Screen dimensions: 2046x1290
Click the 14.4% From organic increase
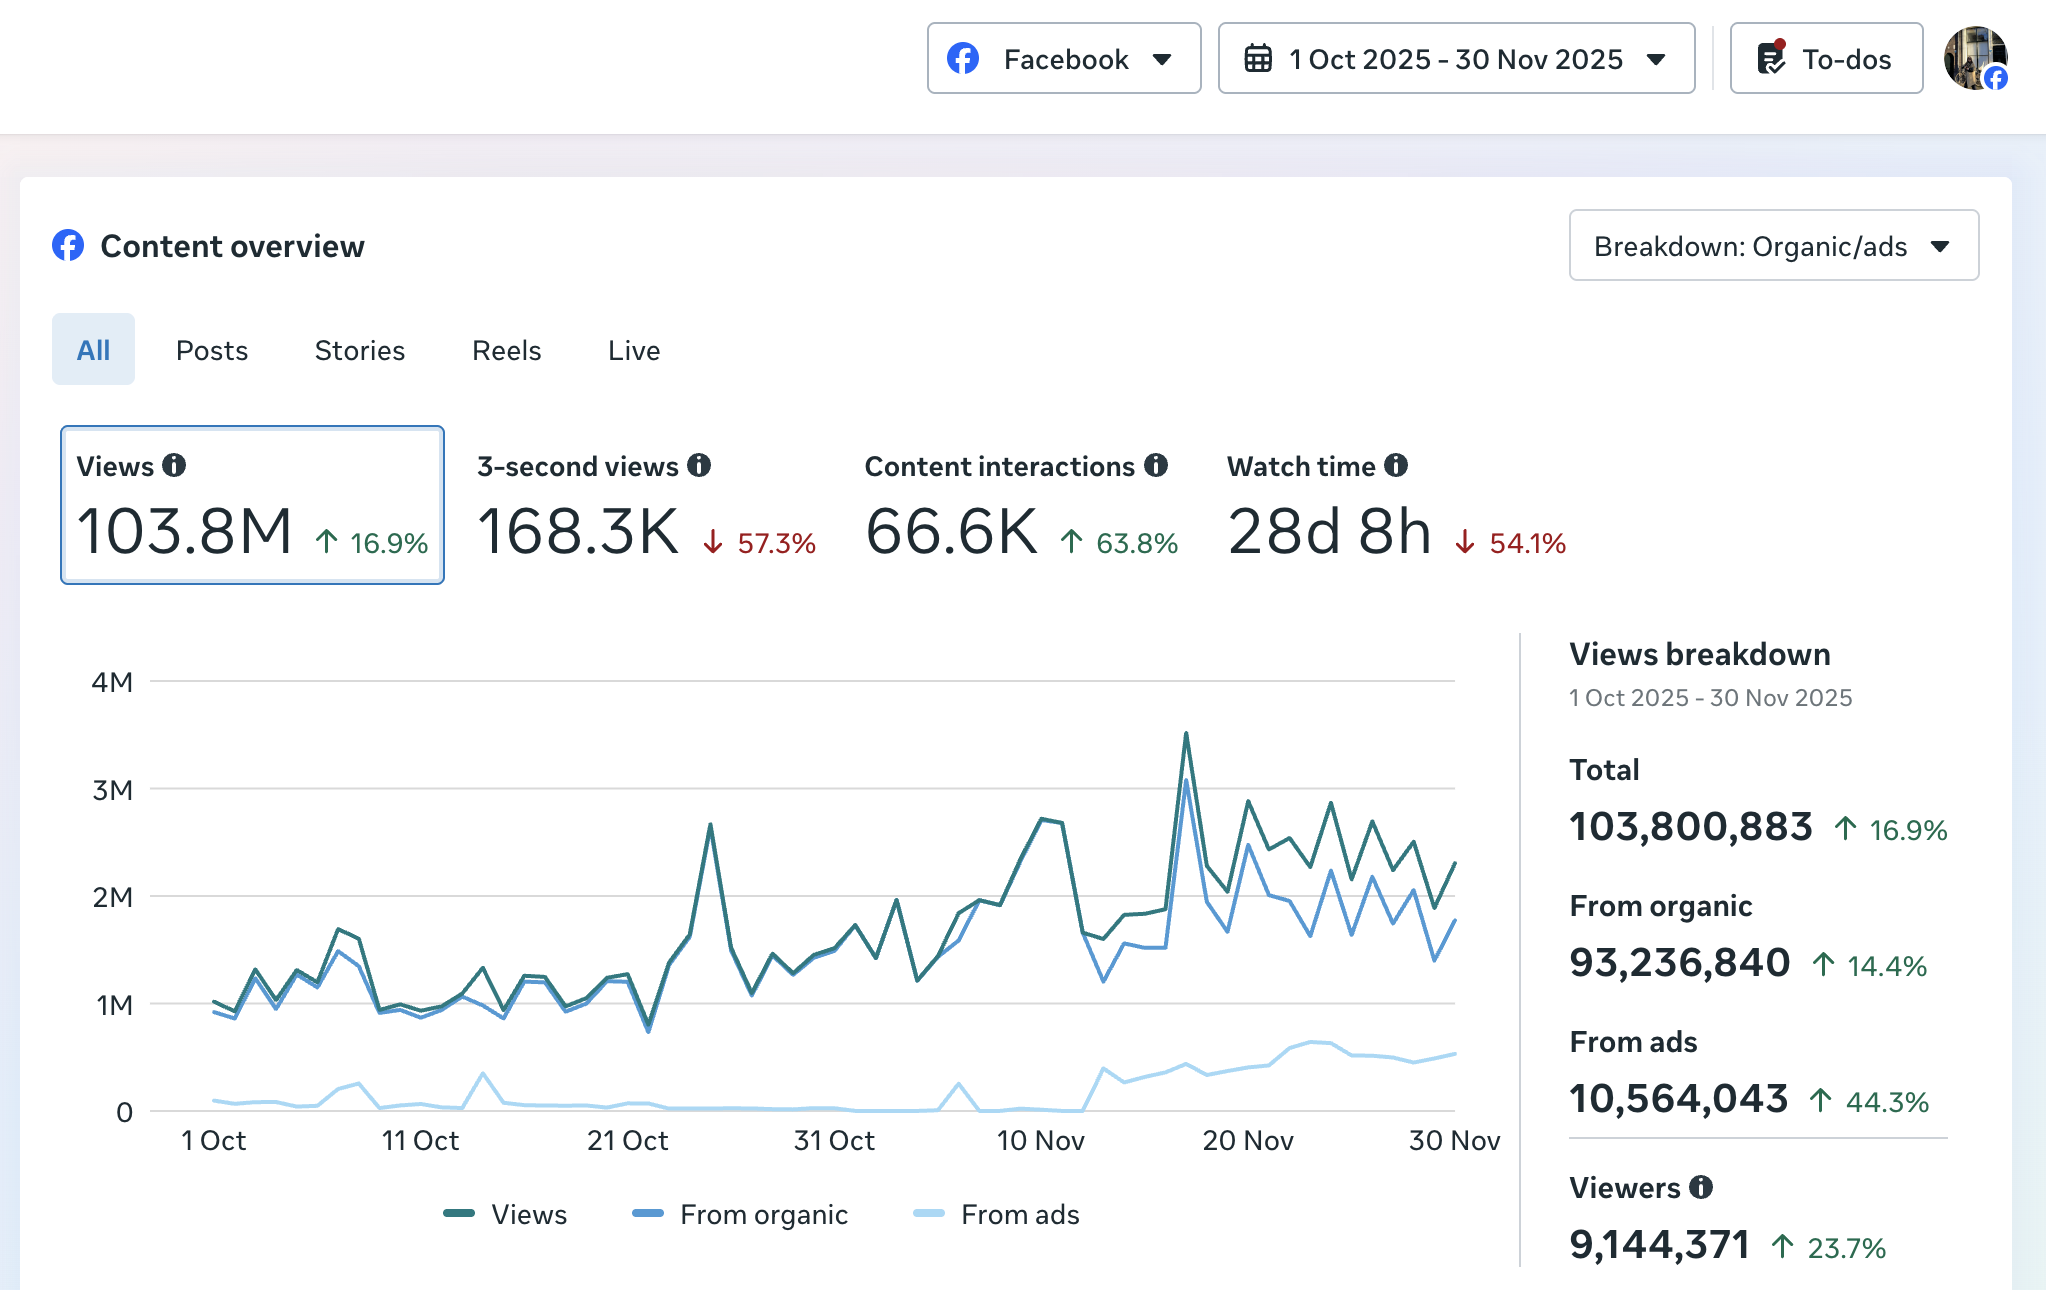tap(1869, 966)
